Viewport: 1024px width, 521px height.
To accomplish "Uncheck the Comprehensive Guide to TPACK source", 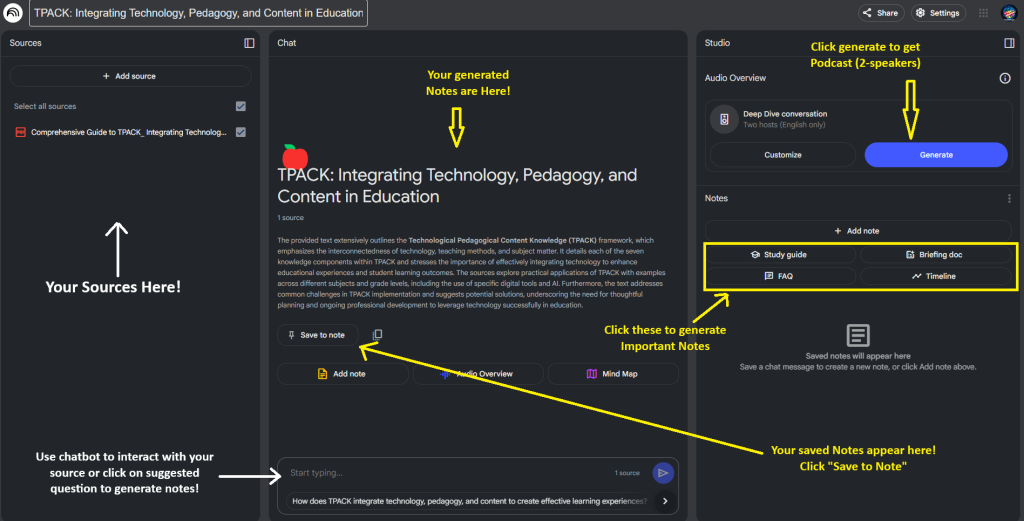I will coord(240,132).
